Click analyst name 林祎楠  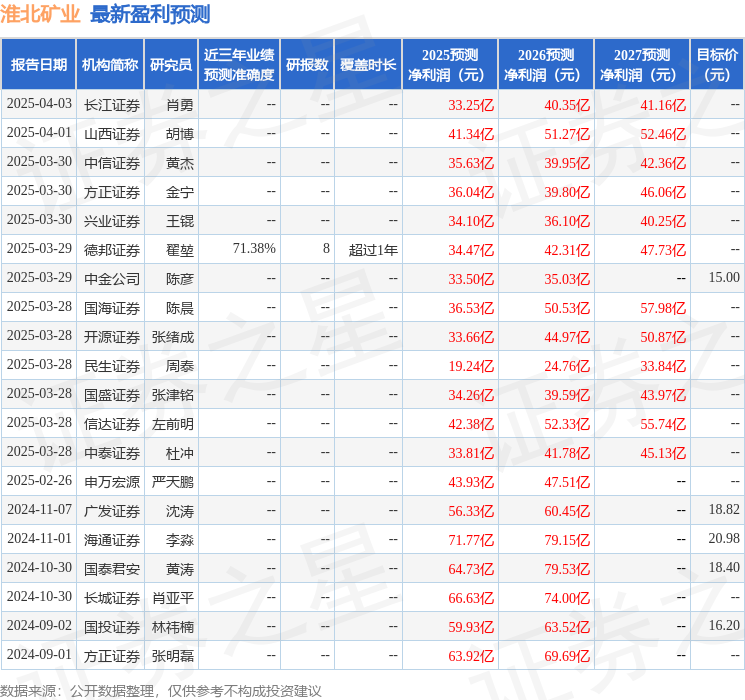click(x=172, y=627)
